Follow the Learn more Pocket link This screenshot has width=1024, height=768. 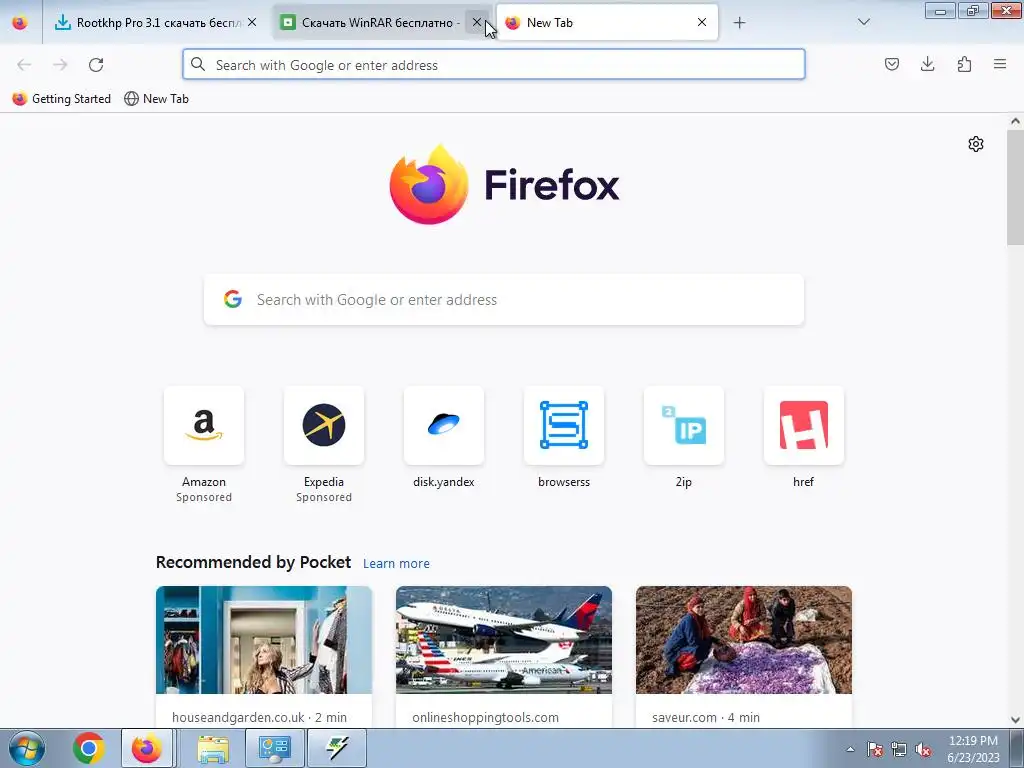(x=396, y=564)
